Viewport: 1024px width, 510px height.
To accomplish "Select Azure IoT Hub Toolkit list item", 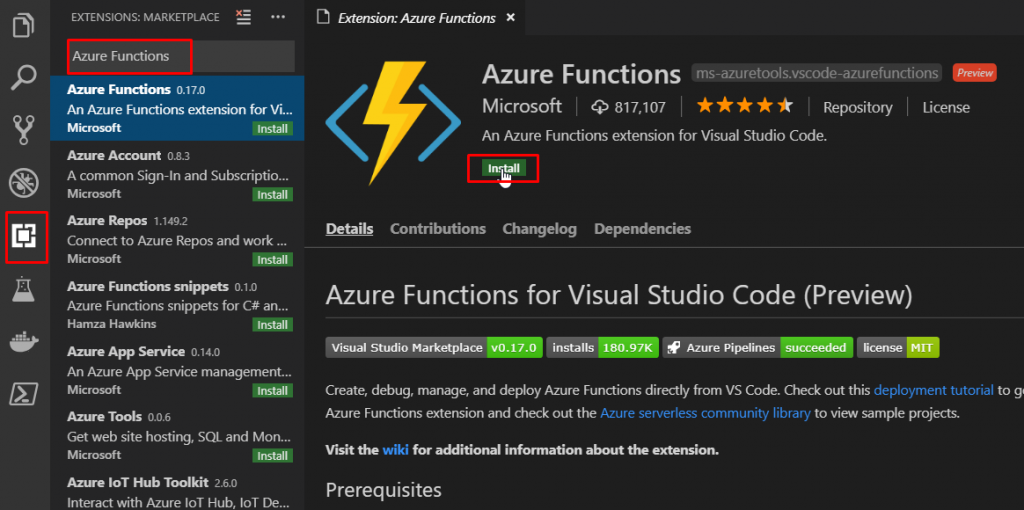I will (x=177, y=490).
